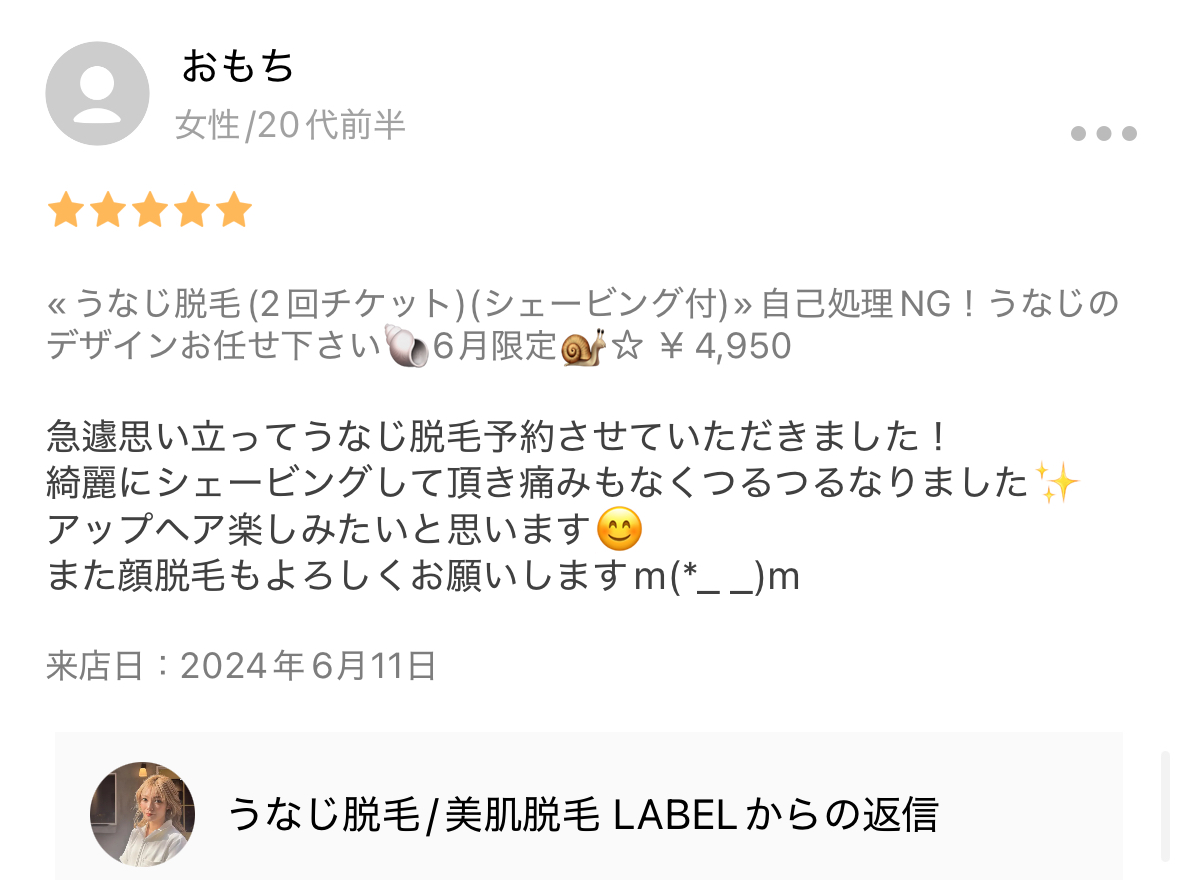Click the second rating star

coord(108,209)
